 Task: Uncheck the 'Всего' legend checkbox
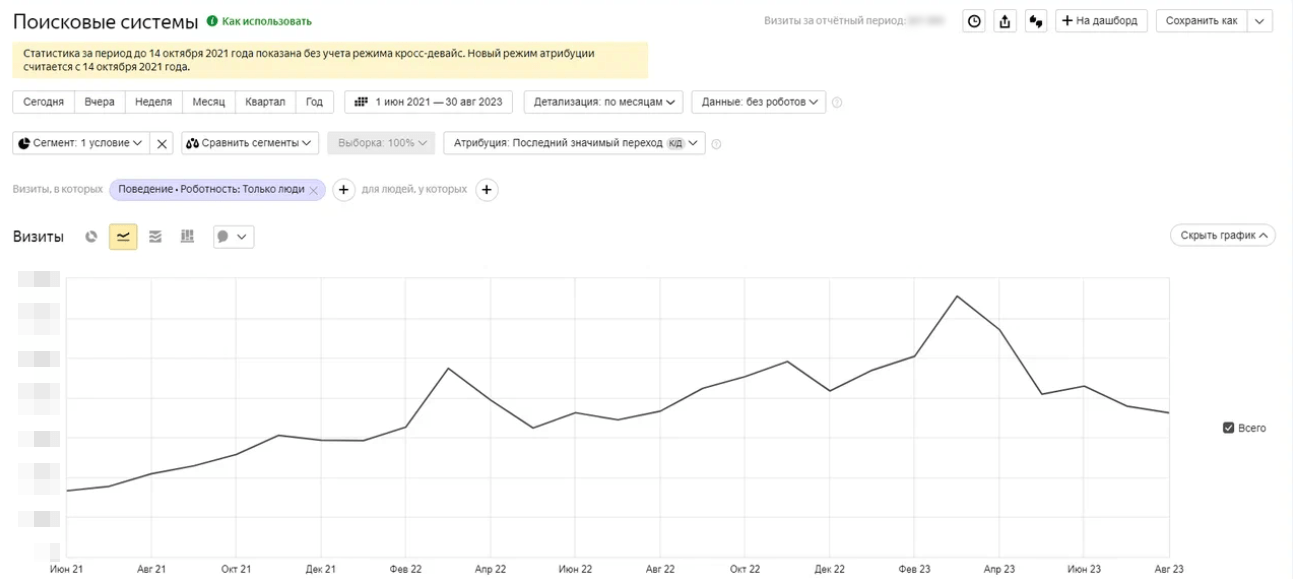pos(1229,428)
